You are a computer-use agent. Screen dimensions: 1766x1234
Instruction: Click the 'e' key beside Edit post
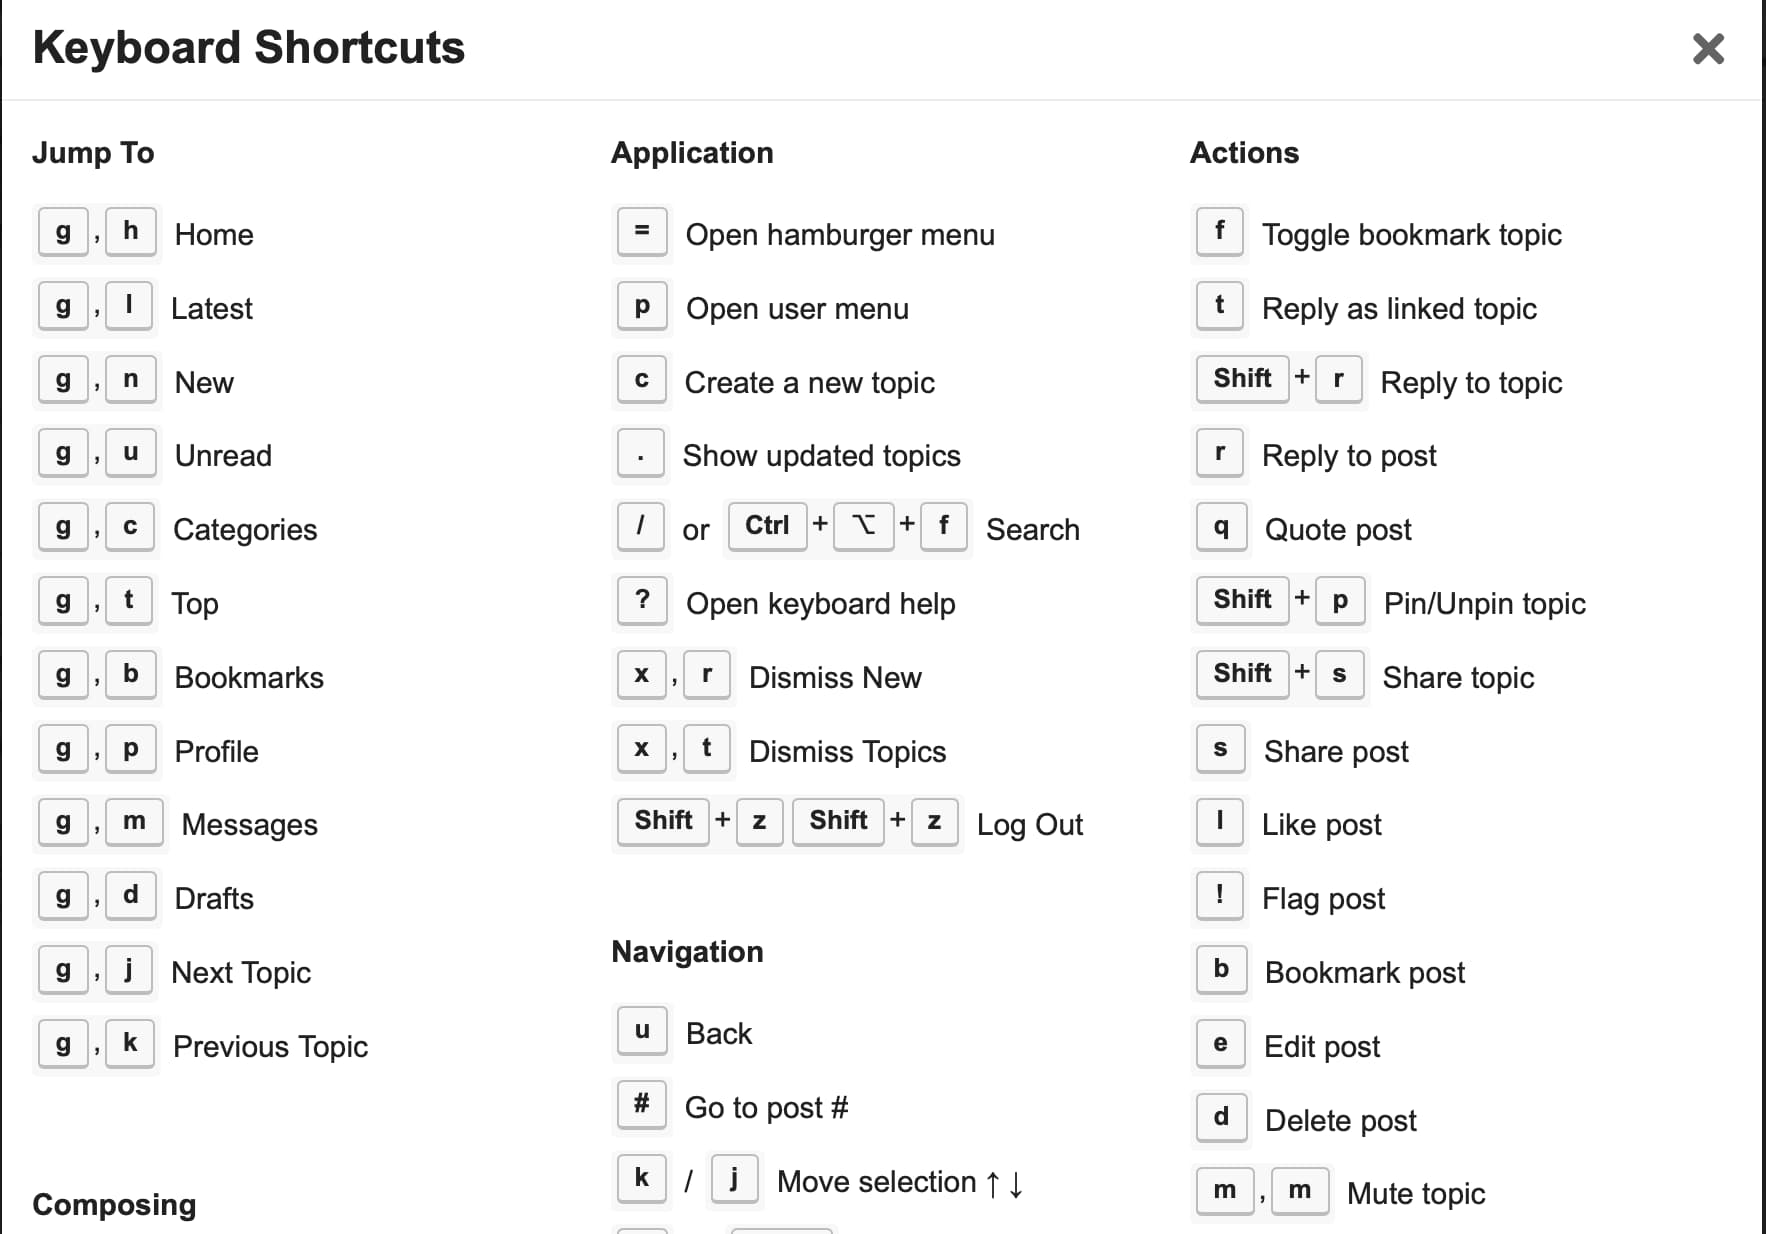click(x=1221, y=1044)
